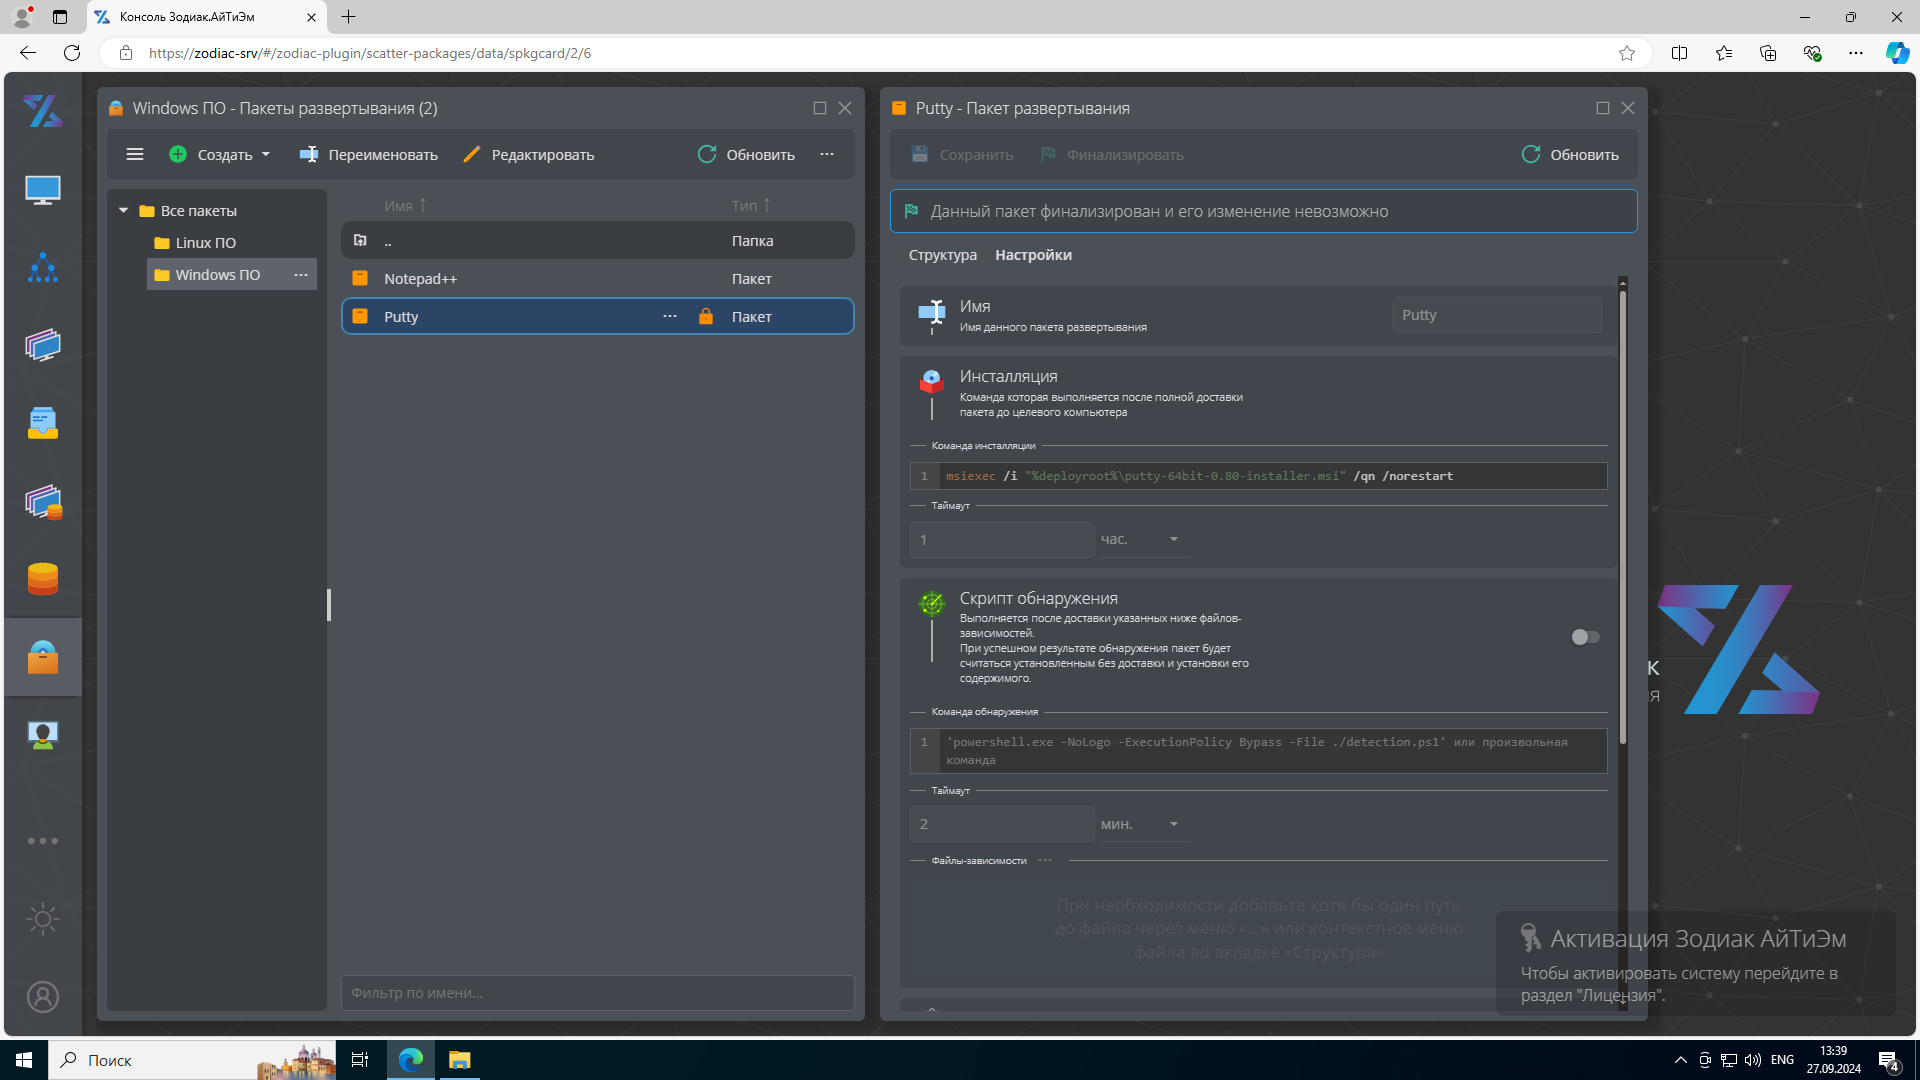Viewport: 1920px width, 1080px height.
Task: Switch to the Настройки tab
Action: (x=1034, y=255)
